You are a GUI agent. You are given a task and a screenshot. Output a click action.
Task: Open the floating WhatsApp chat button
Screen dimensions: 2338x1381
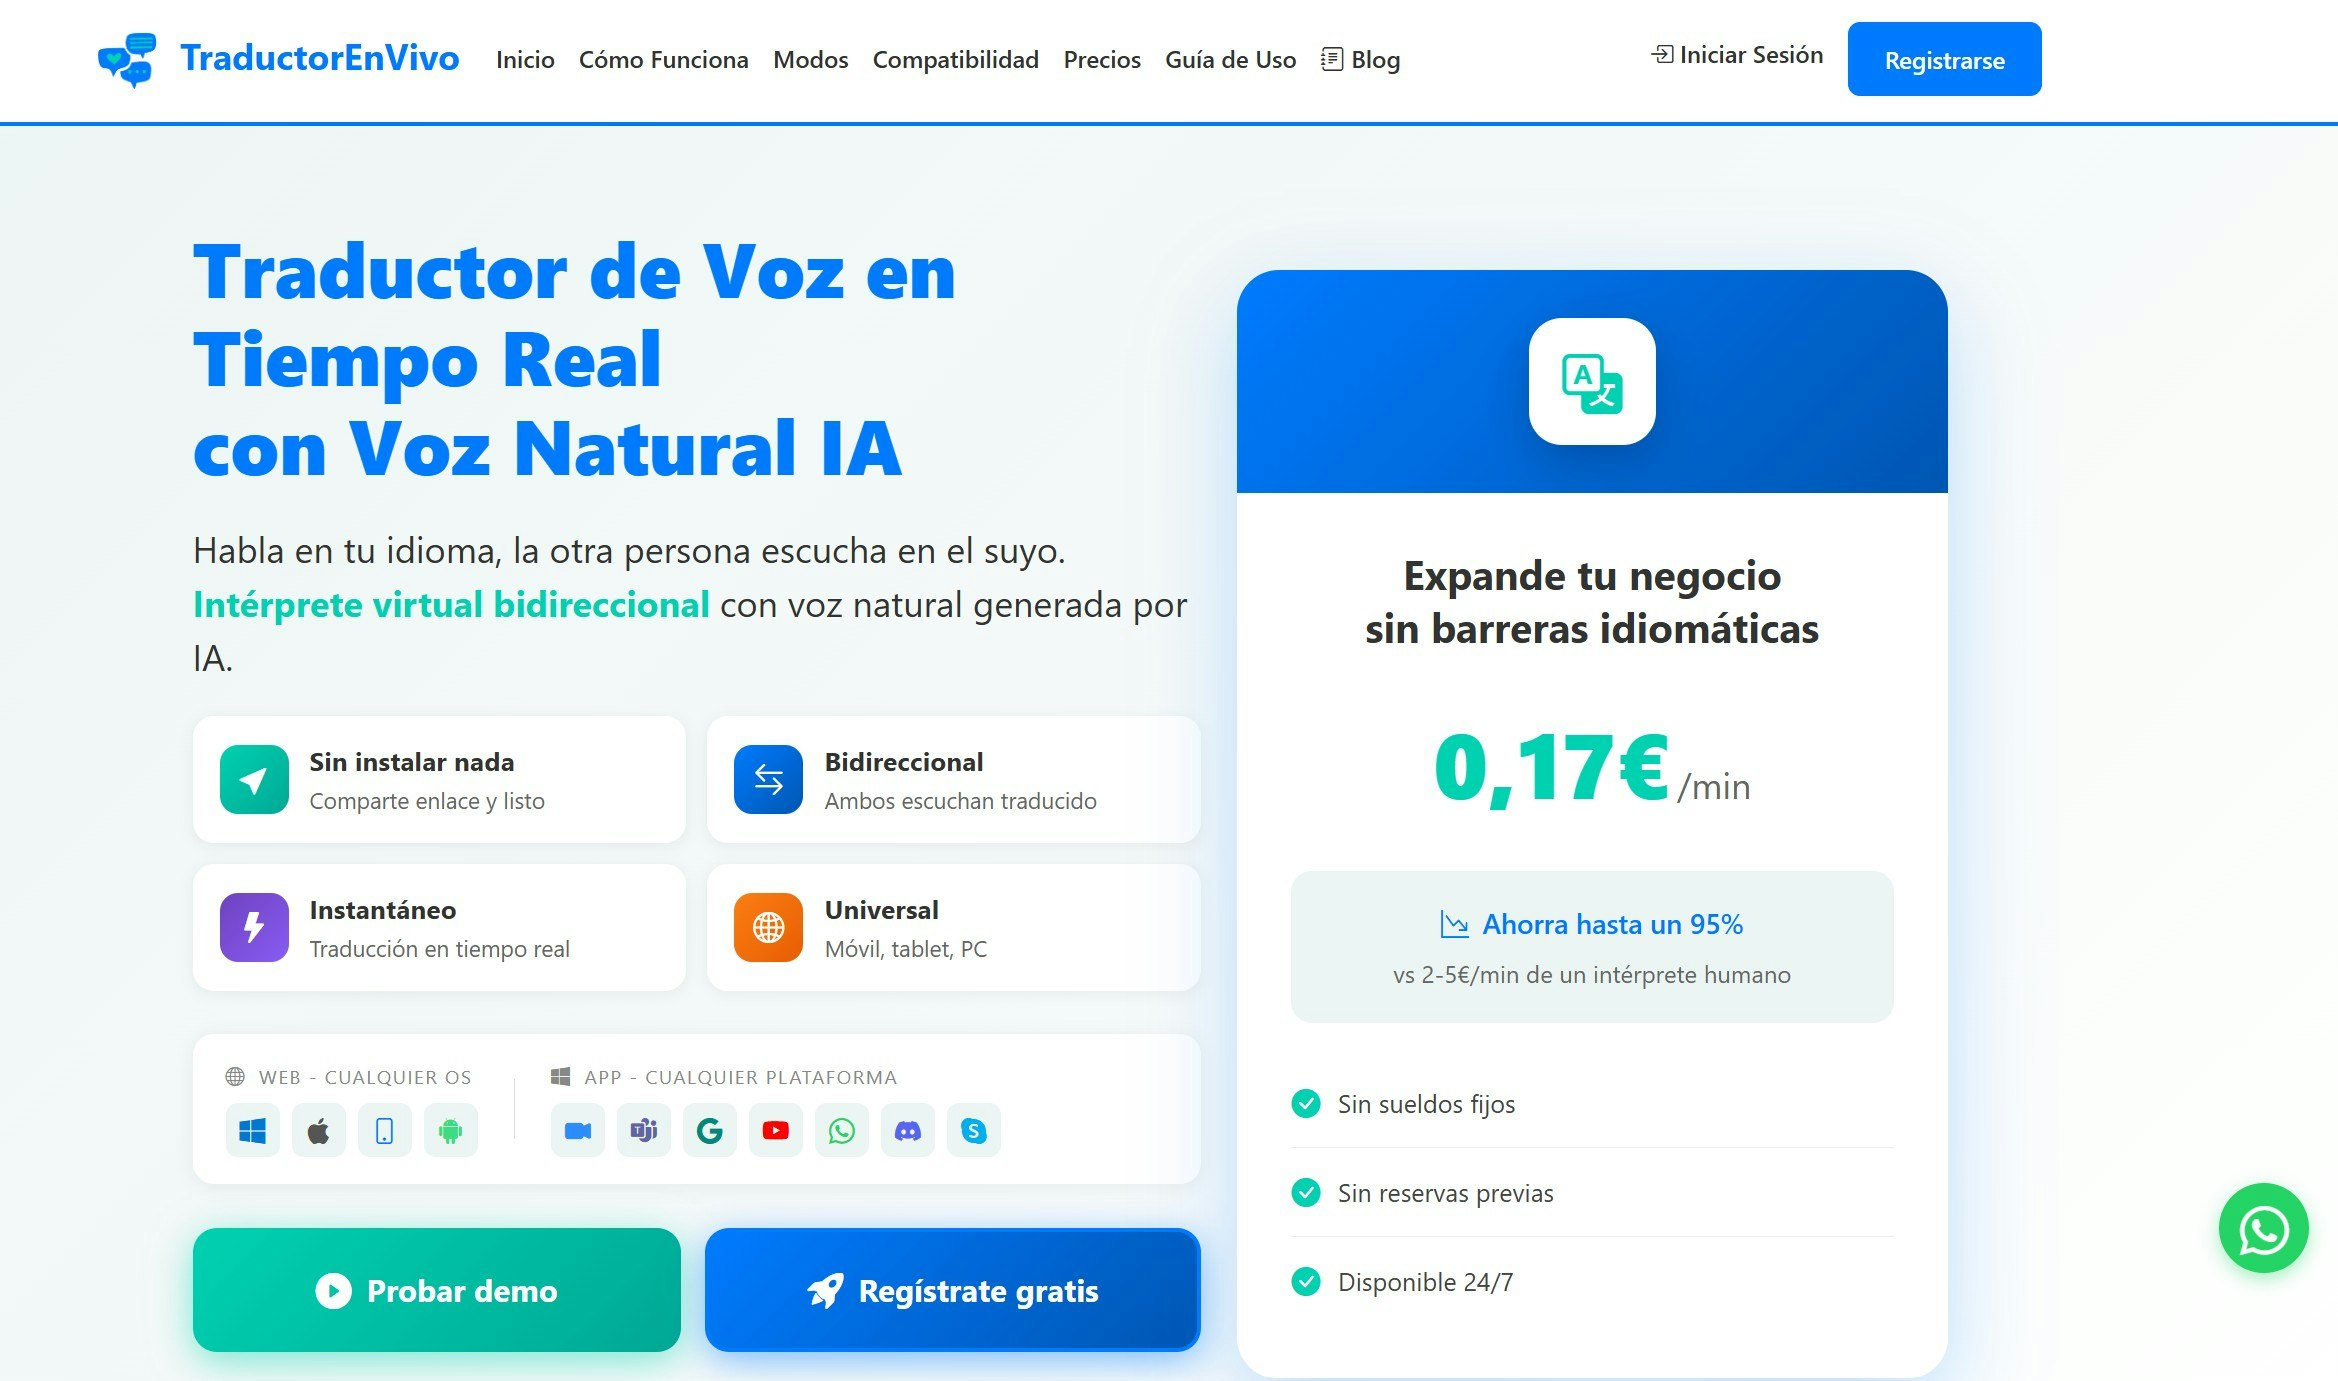click(2263, 1229)
